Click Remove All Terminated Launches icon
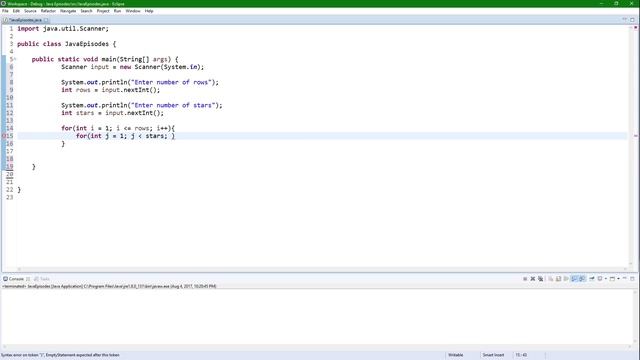This screenshot has width=640, height=360. point(540,279)
